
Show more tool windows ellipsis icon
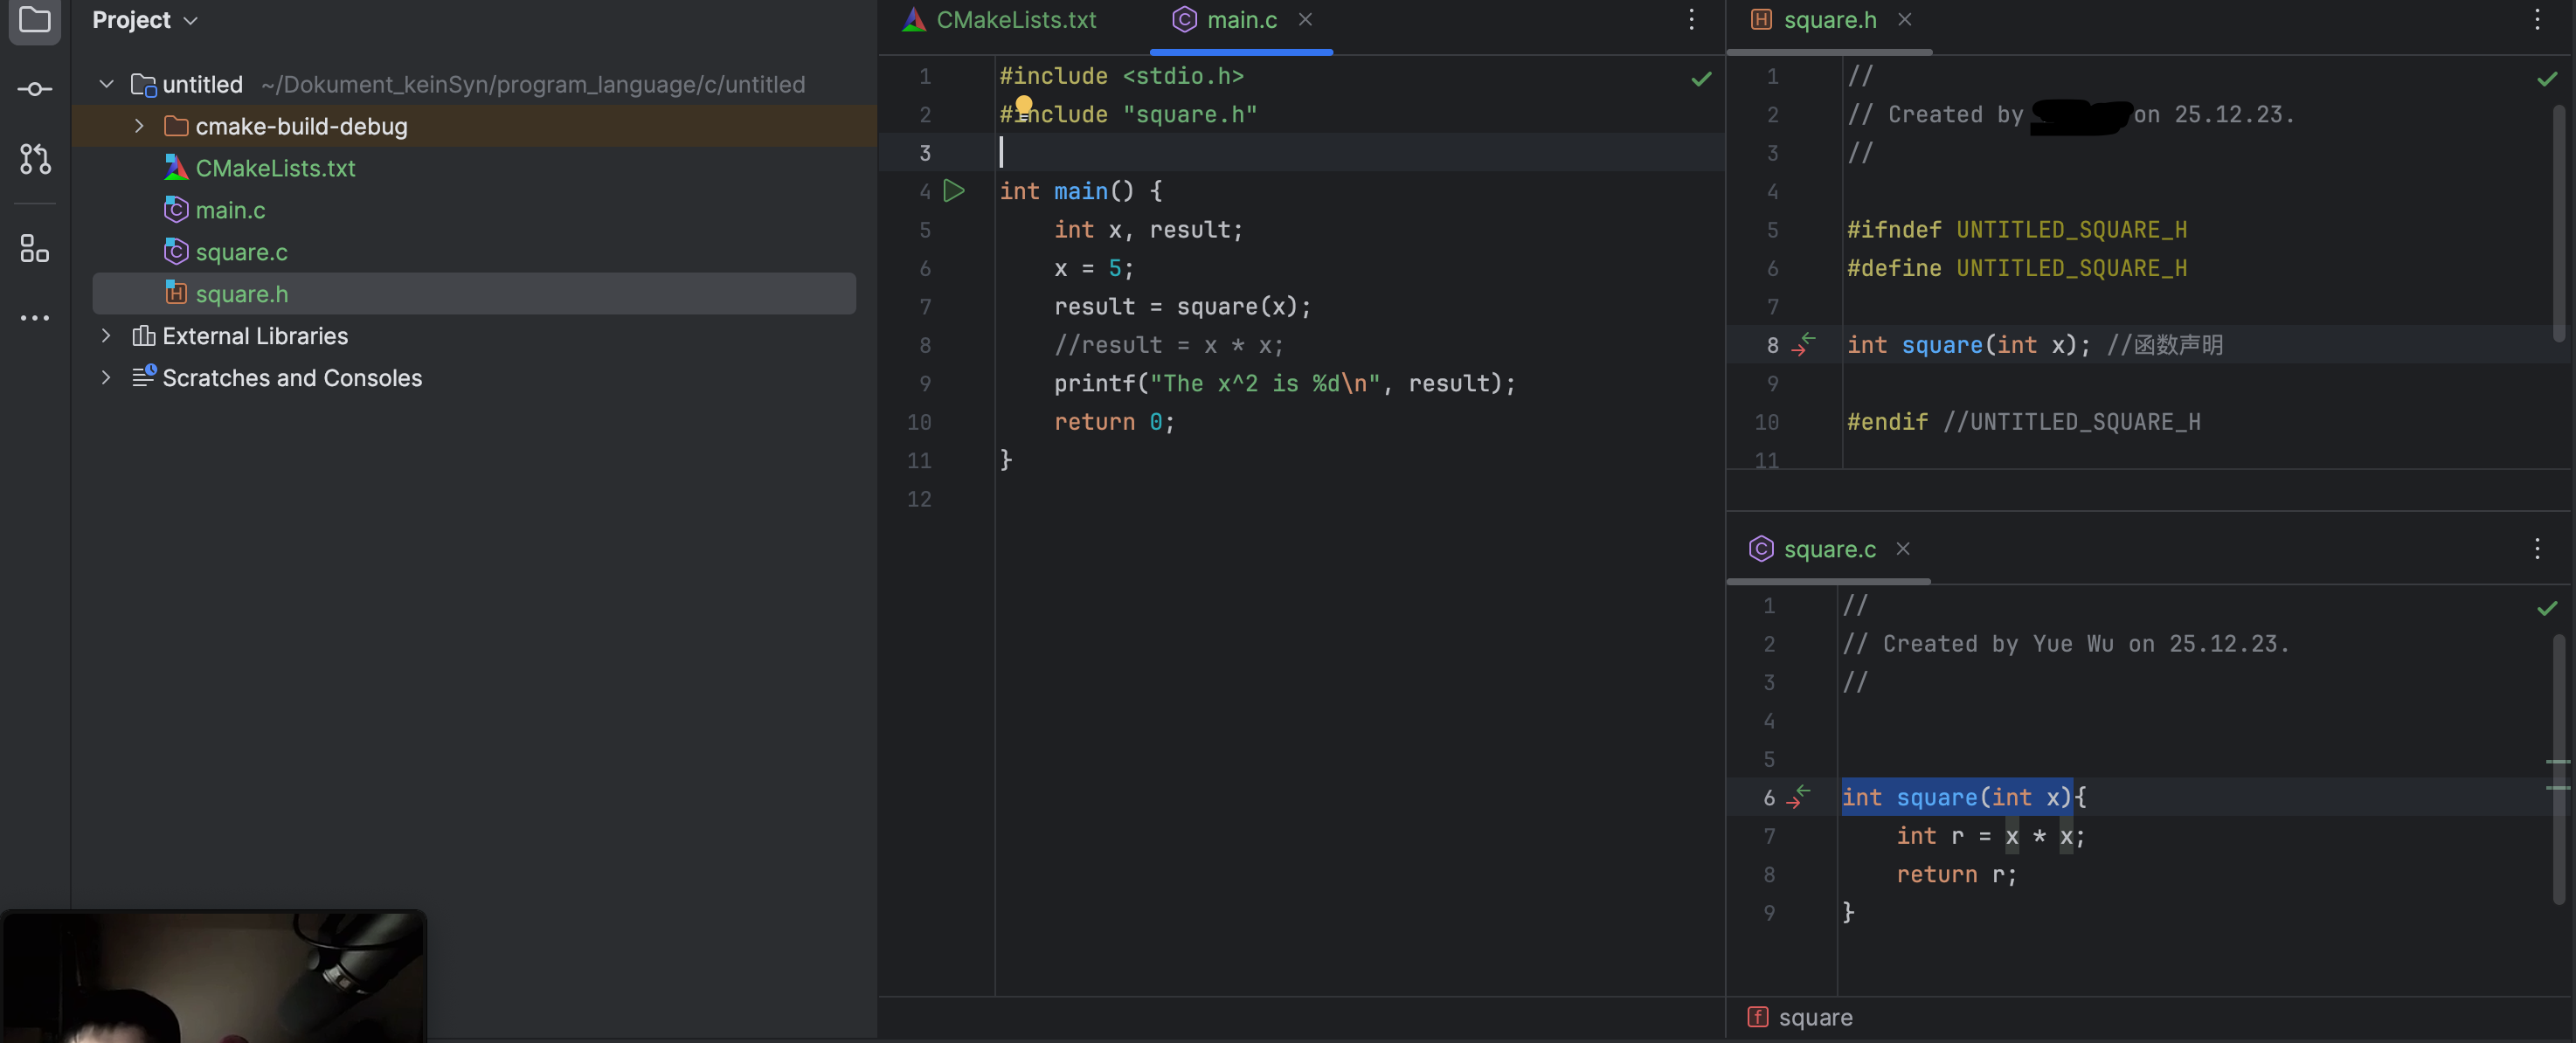click(35, 318)
